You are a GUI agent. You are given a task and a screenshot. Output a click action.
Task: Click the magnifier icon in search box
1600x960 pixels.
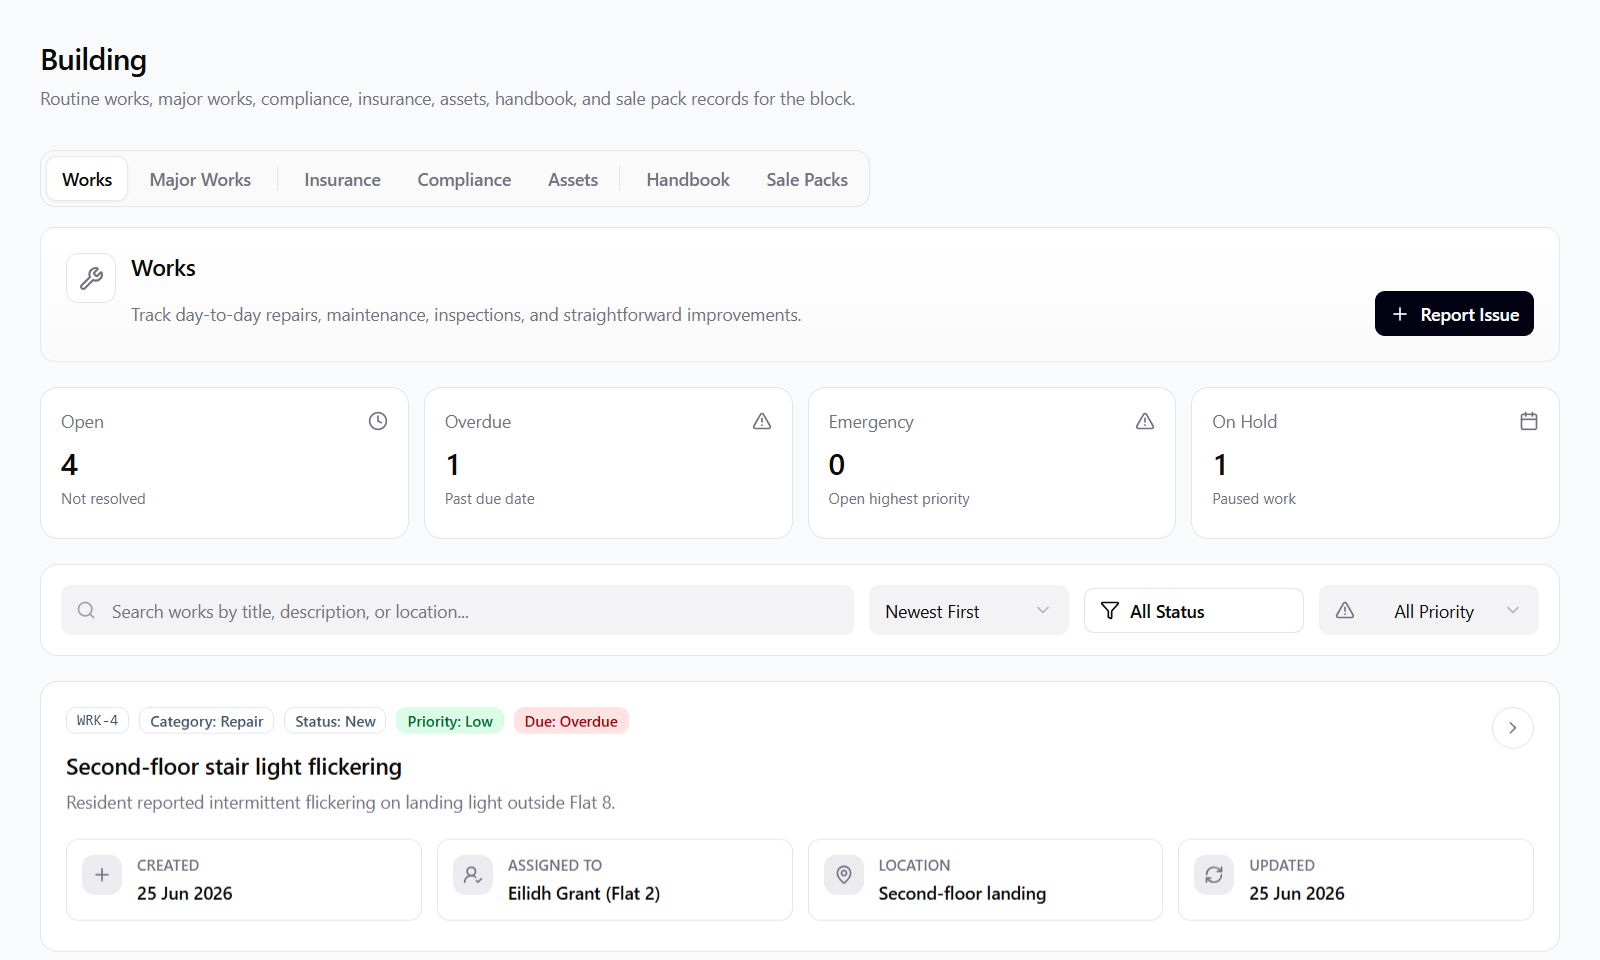click(86, 610)
